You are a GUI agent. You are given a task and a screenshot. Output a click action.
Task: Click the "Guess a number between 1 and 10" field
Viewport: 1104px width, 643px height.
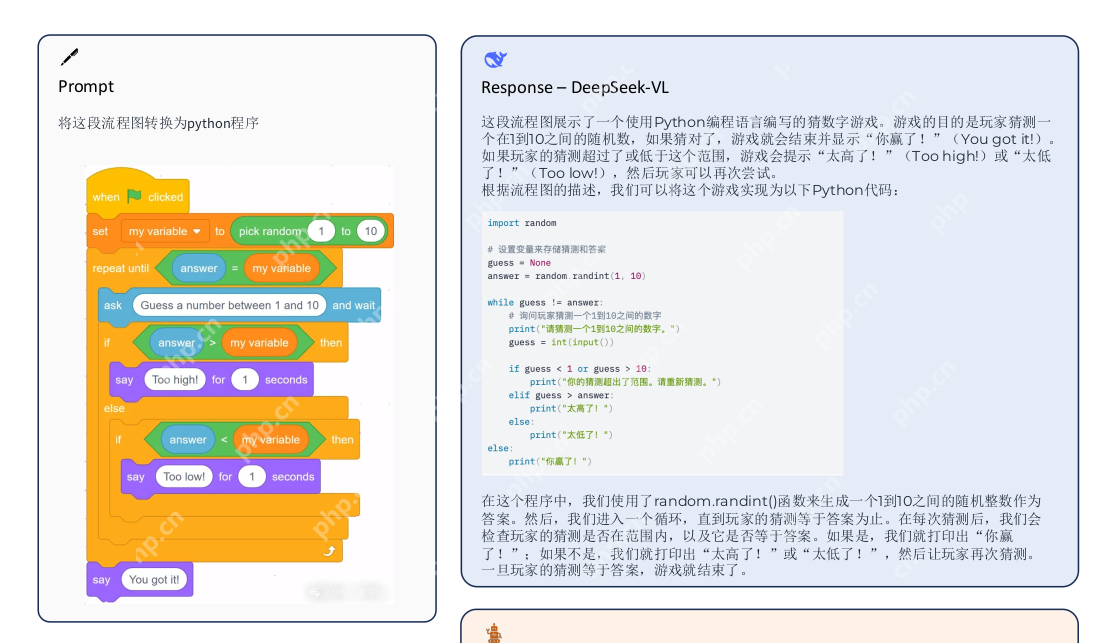pyautogui.click(x=229, y=305)
